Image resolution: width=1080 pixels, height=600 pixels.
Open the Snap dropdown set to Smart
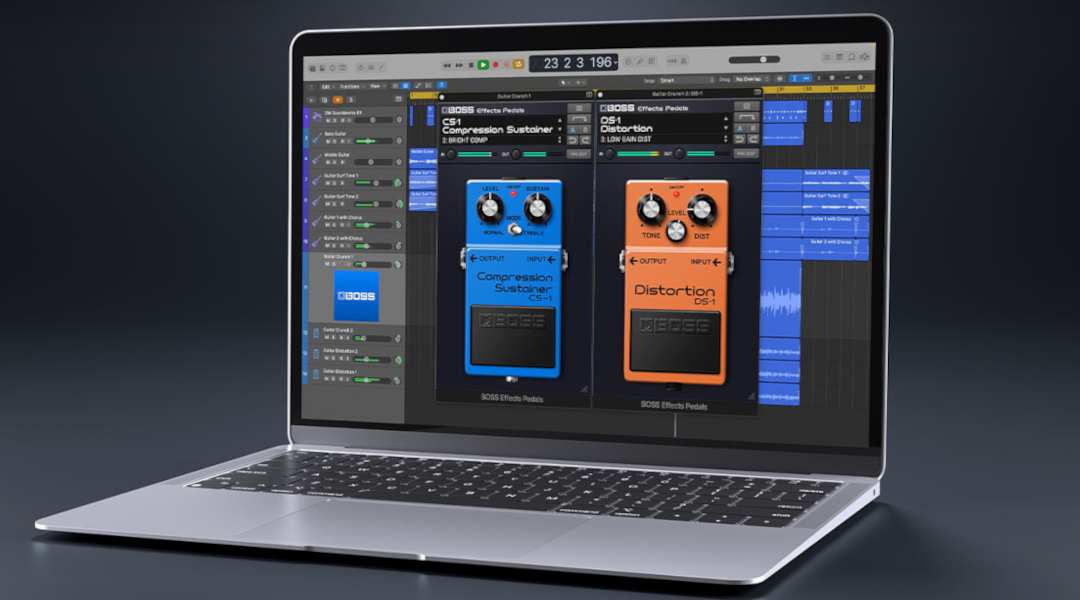point(687,80)
